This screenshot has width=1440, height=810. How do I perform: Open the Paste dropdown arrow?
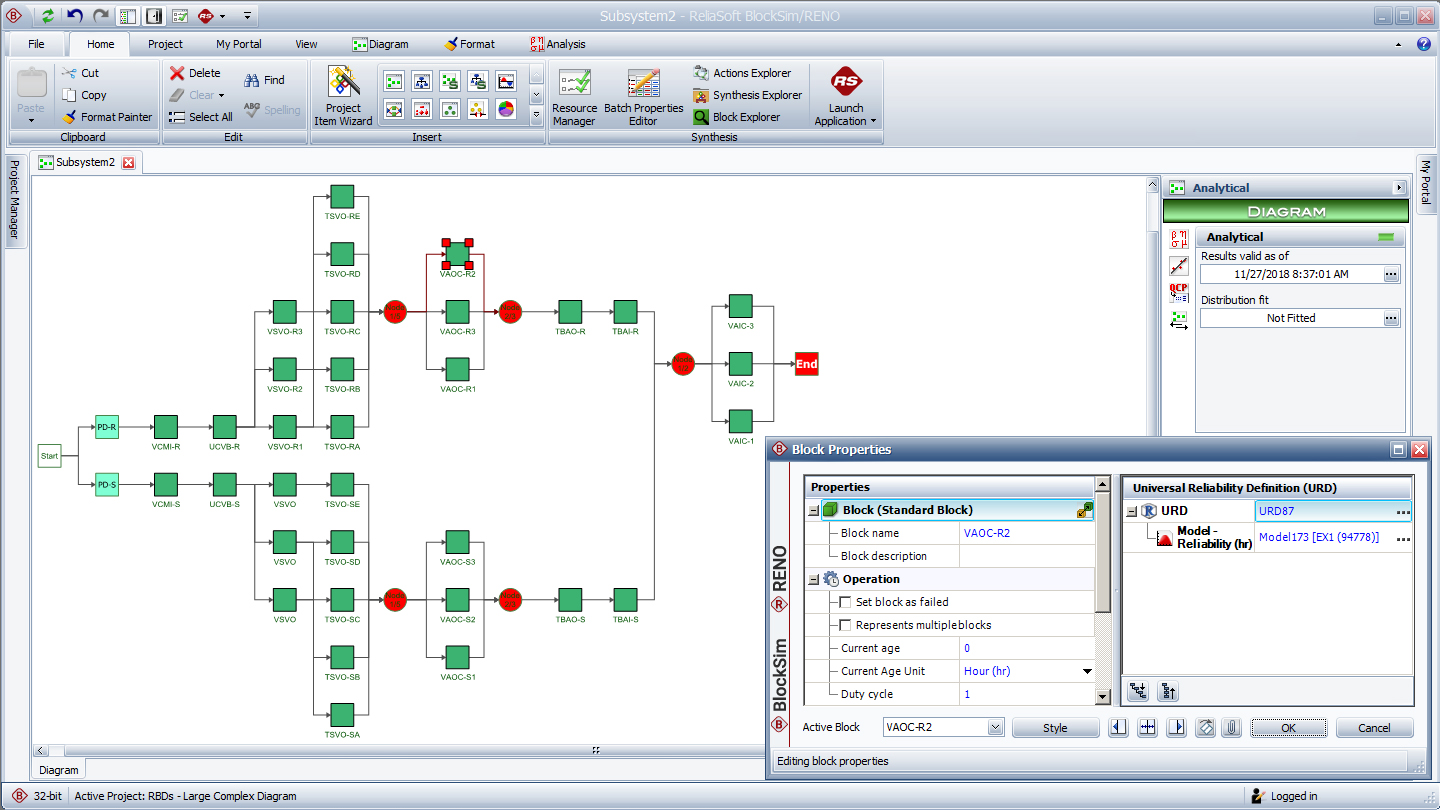31,120
